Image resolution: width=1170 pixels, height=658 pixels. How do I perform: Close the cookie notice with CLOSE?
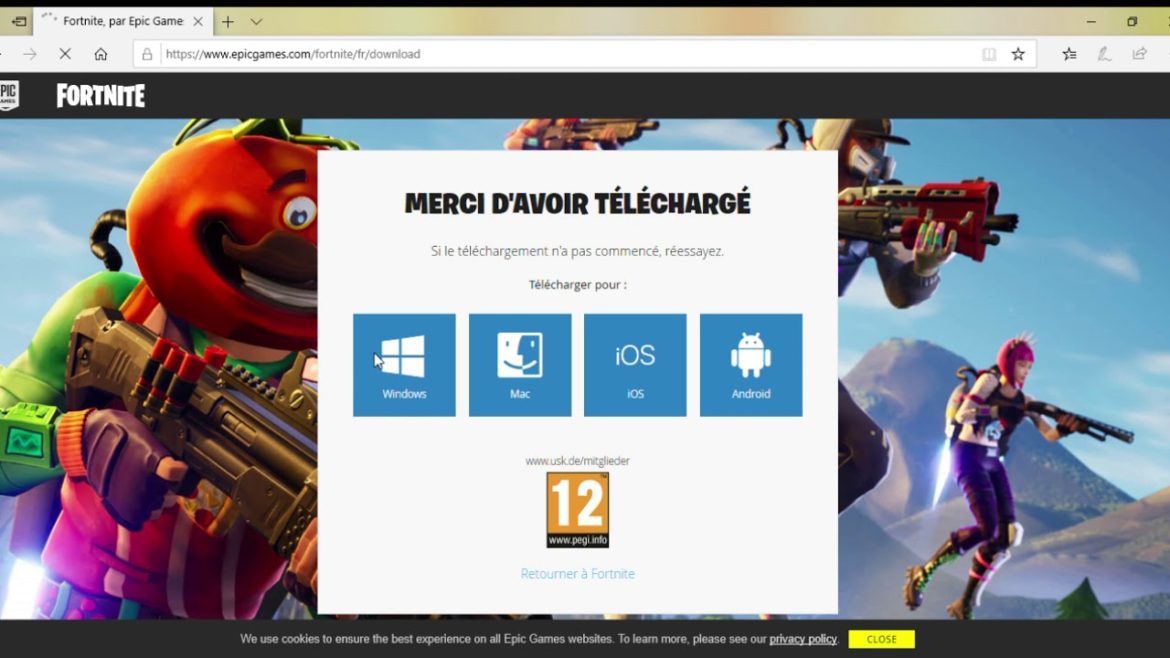881,639
